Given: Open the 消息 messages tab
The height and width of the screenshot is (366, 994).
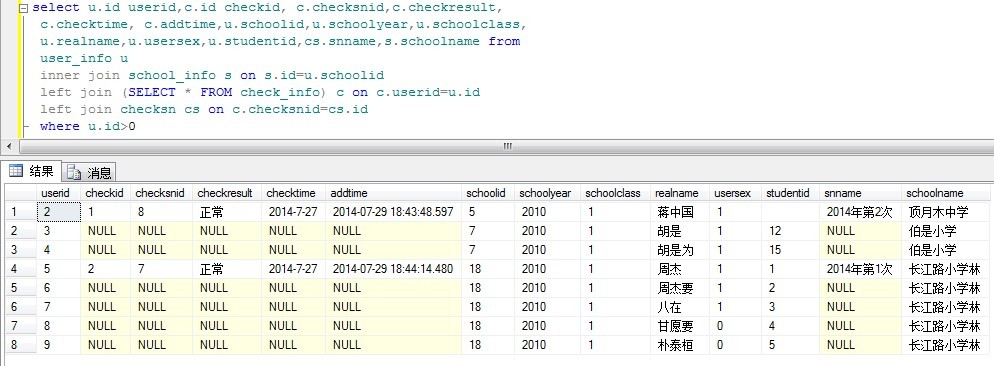Looking at the screenshot, I should tap(89, 173).
